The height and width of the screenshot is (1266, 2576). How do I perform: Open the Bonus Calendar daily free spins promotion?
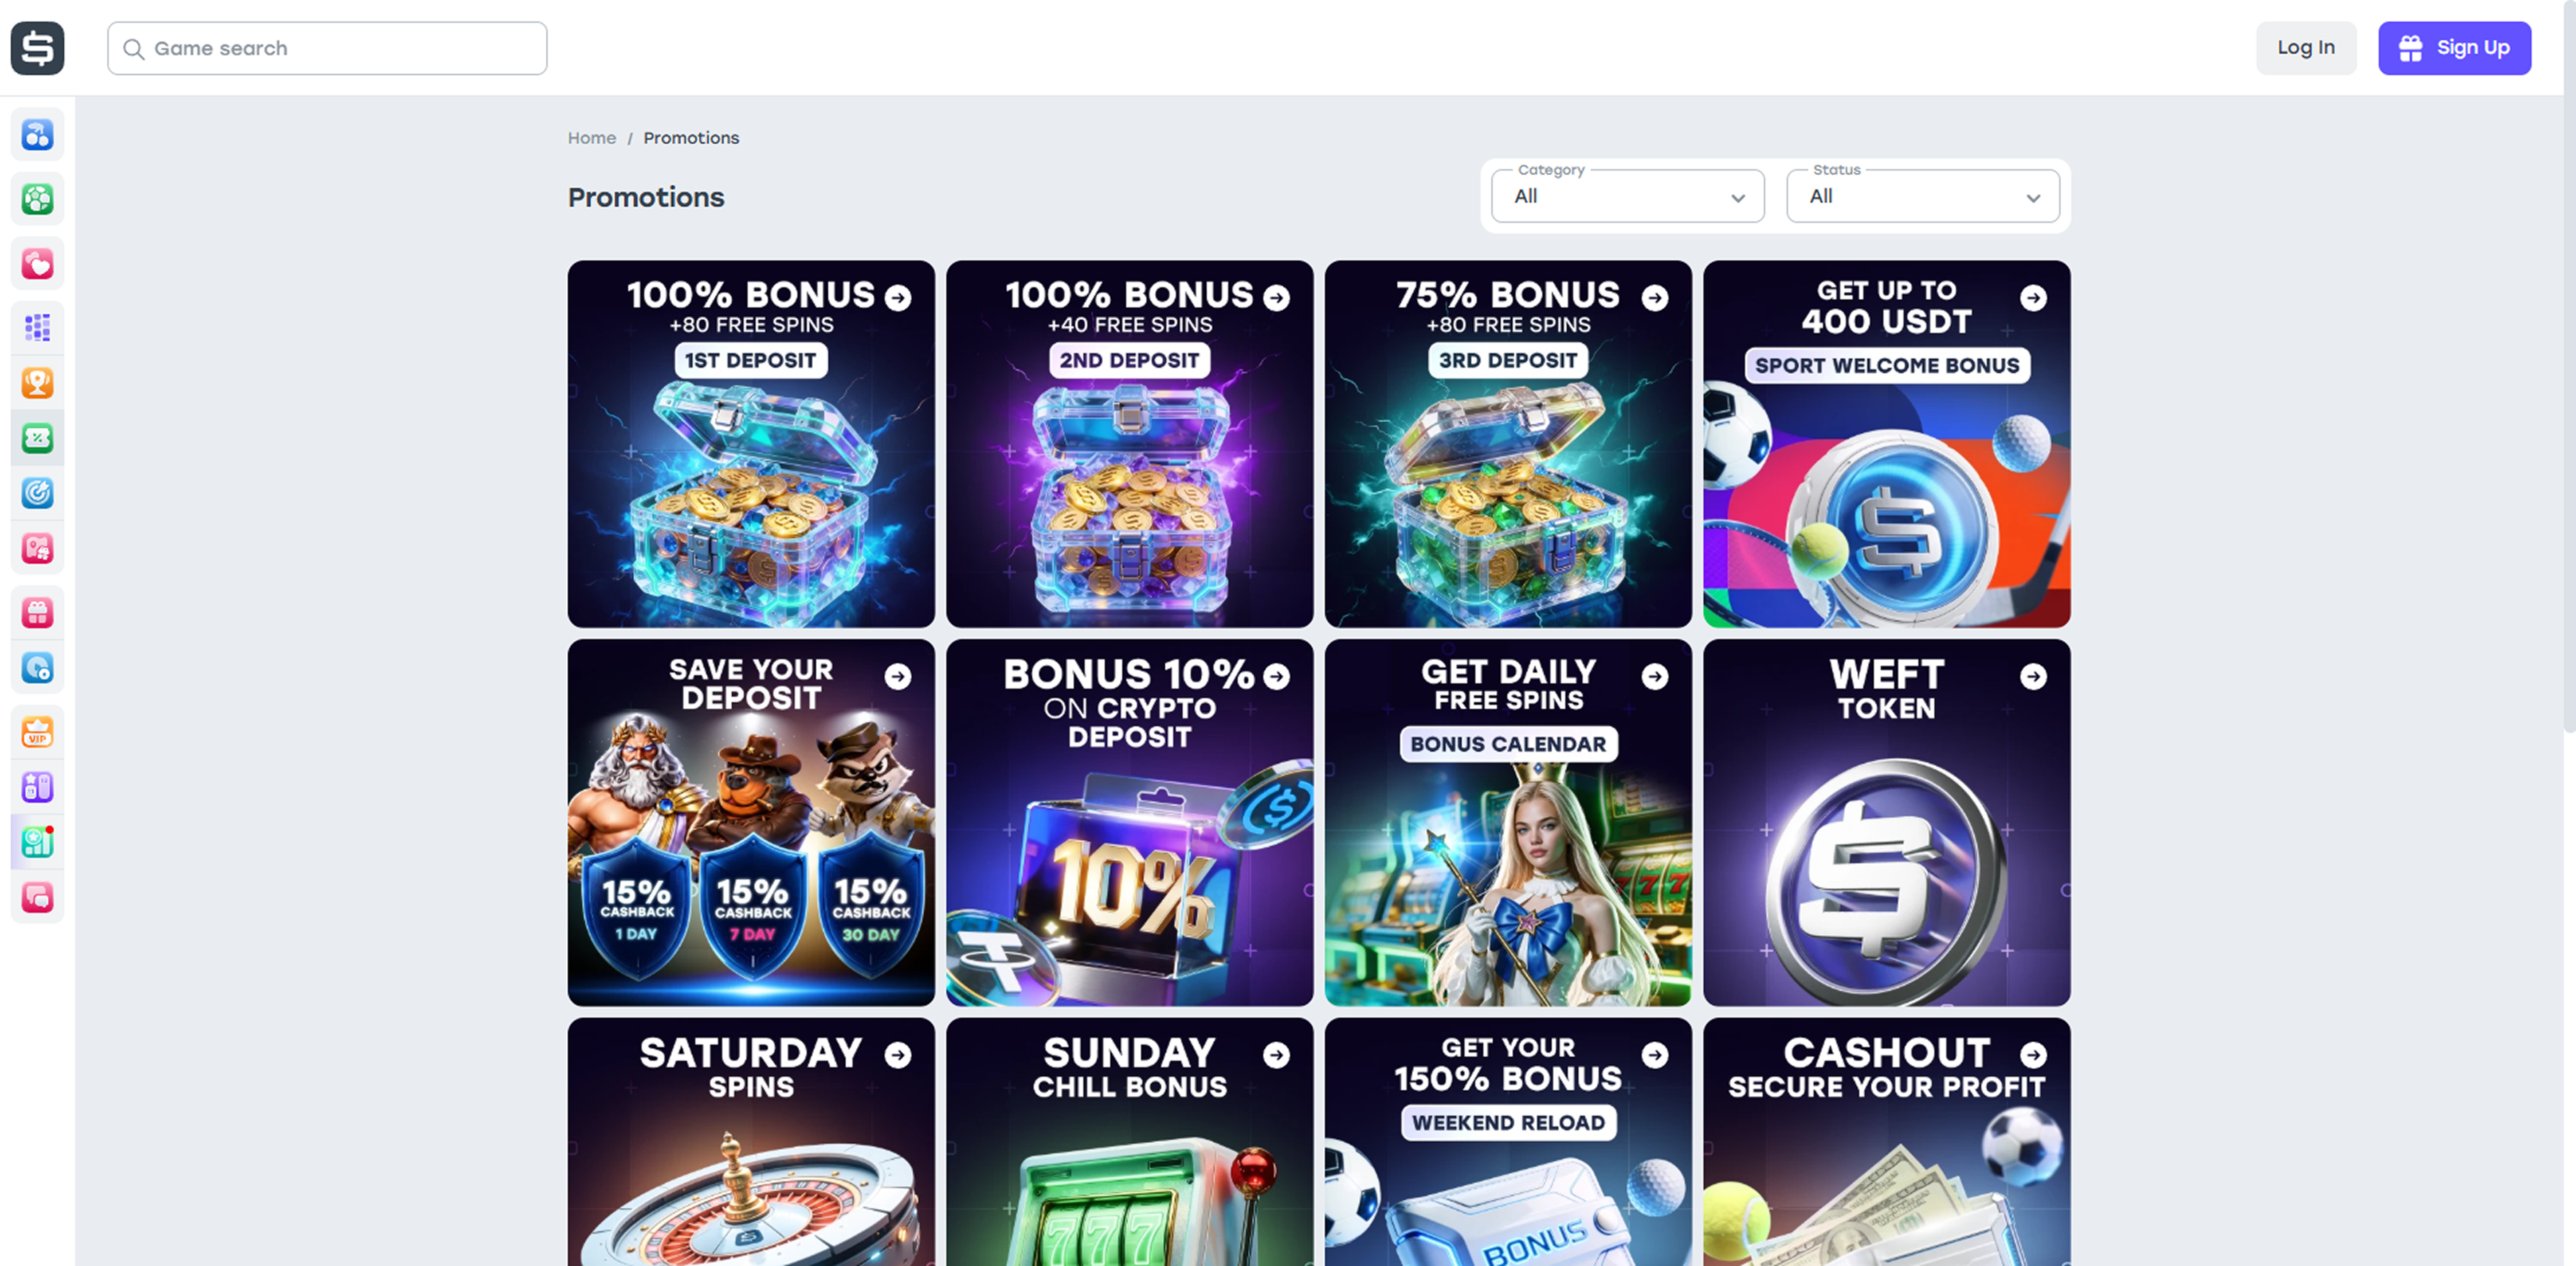click(1508, 823)
